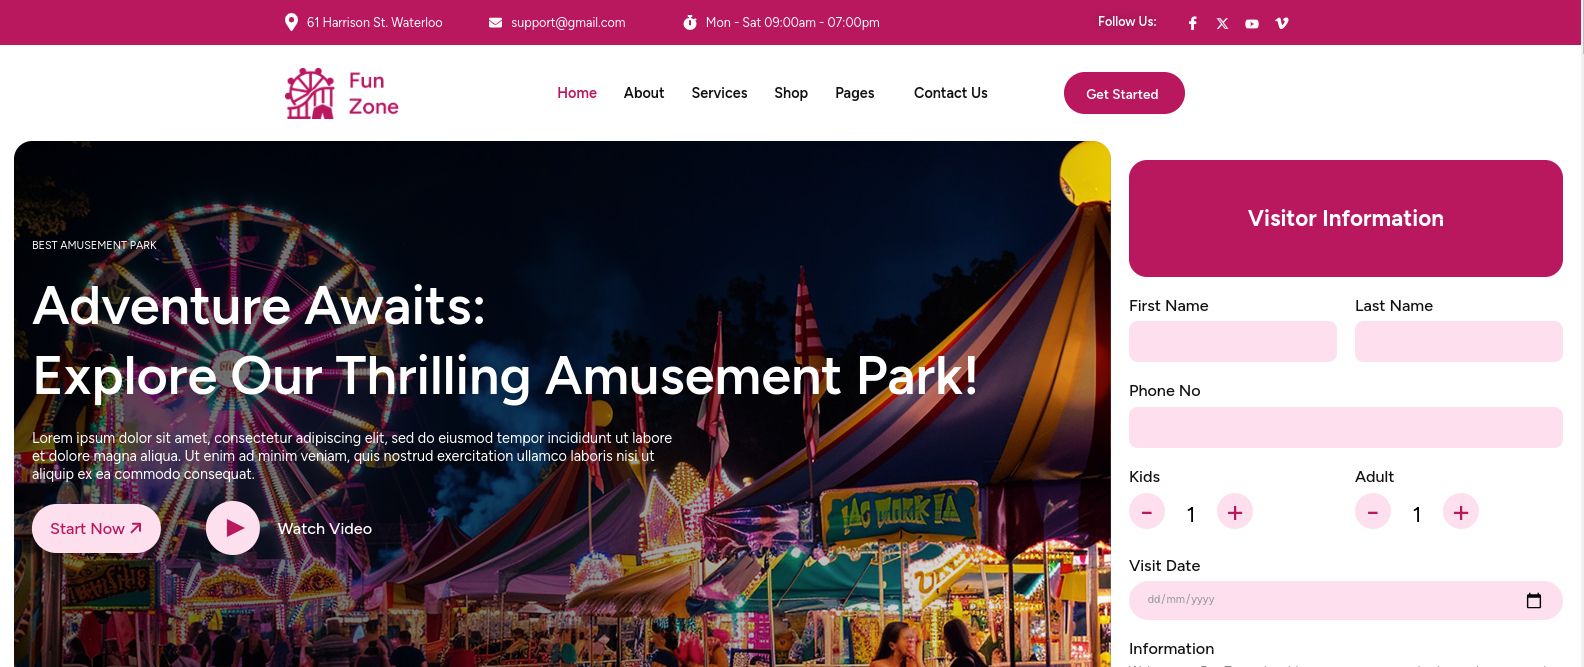Focus the First Name input field

pyautogui.click(x=1233, y=341)
